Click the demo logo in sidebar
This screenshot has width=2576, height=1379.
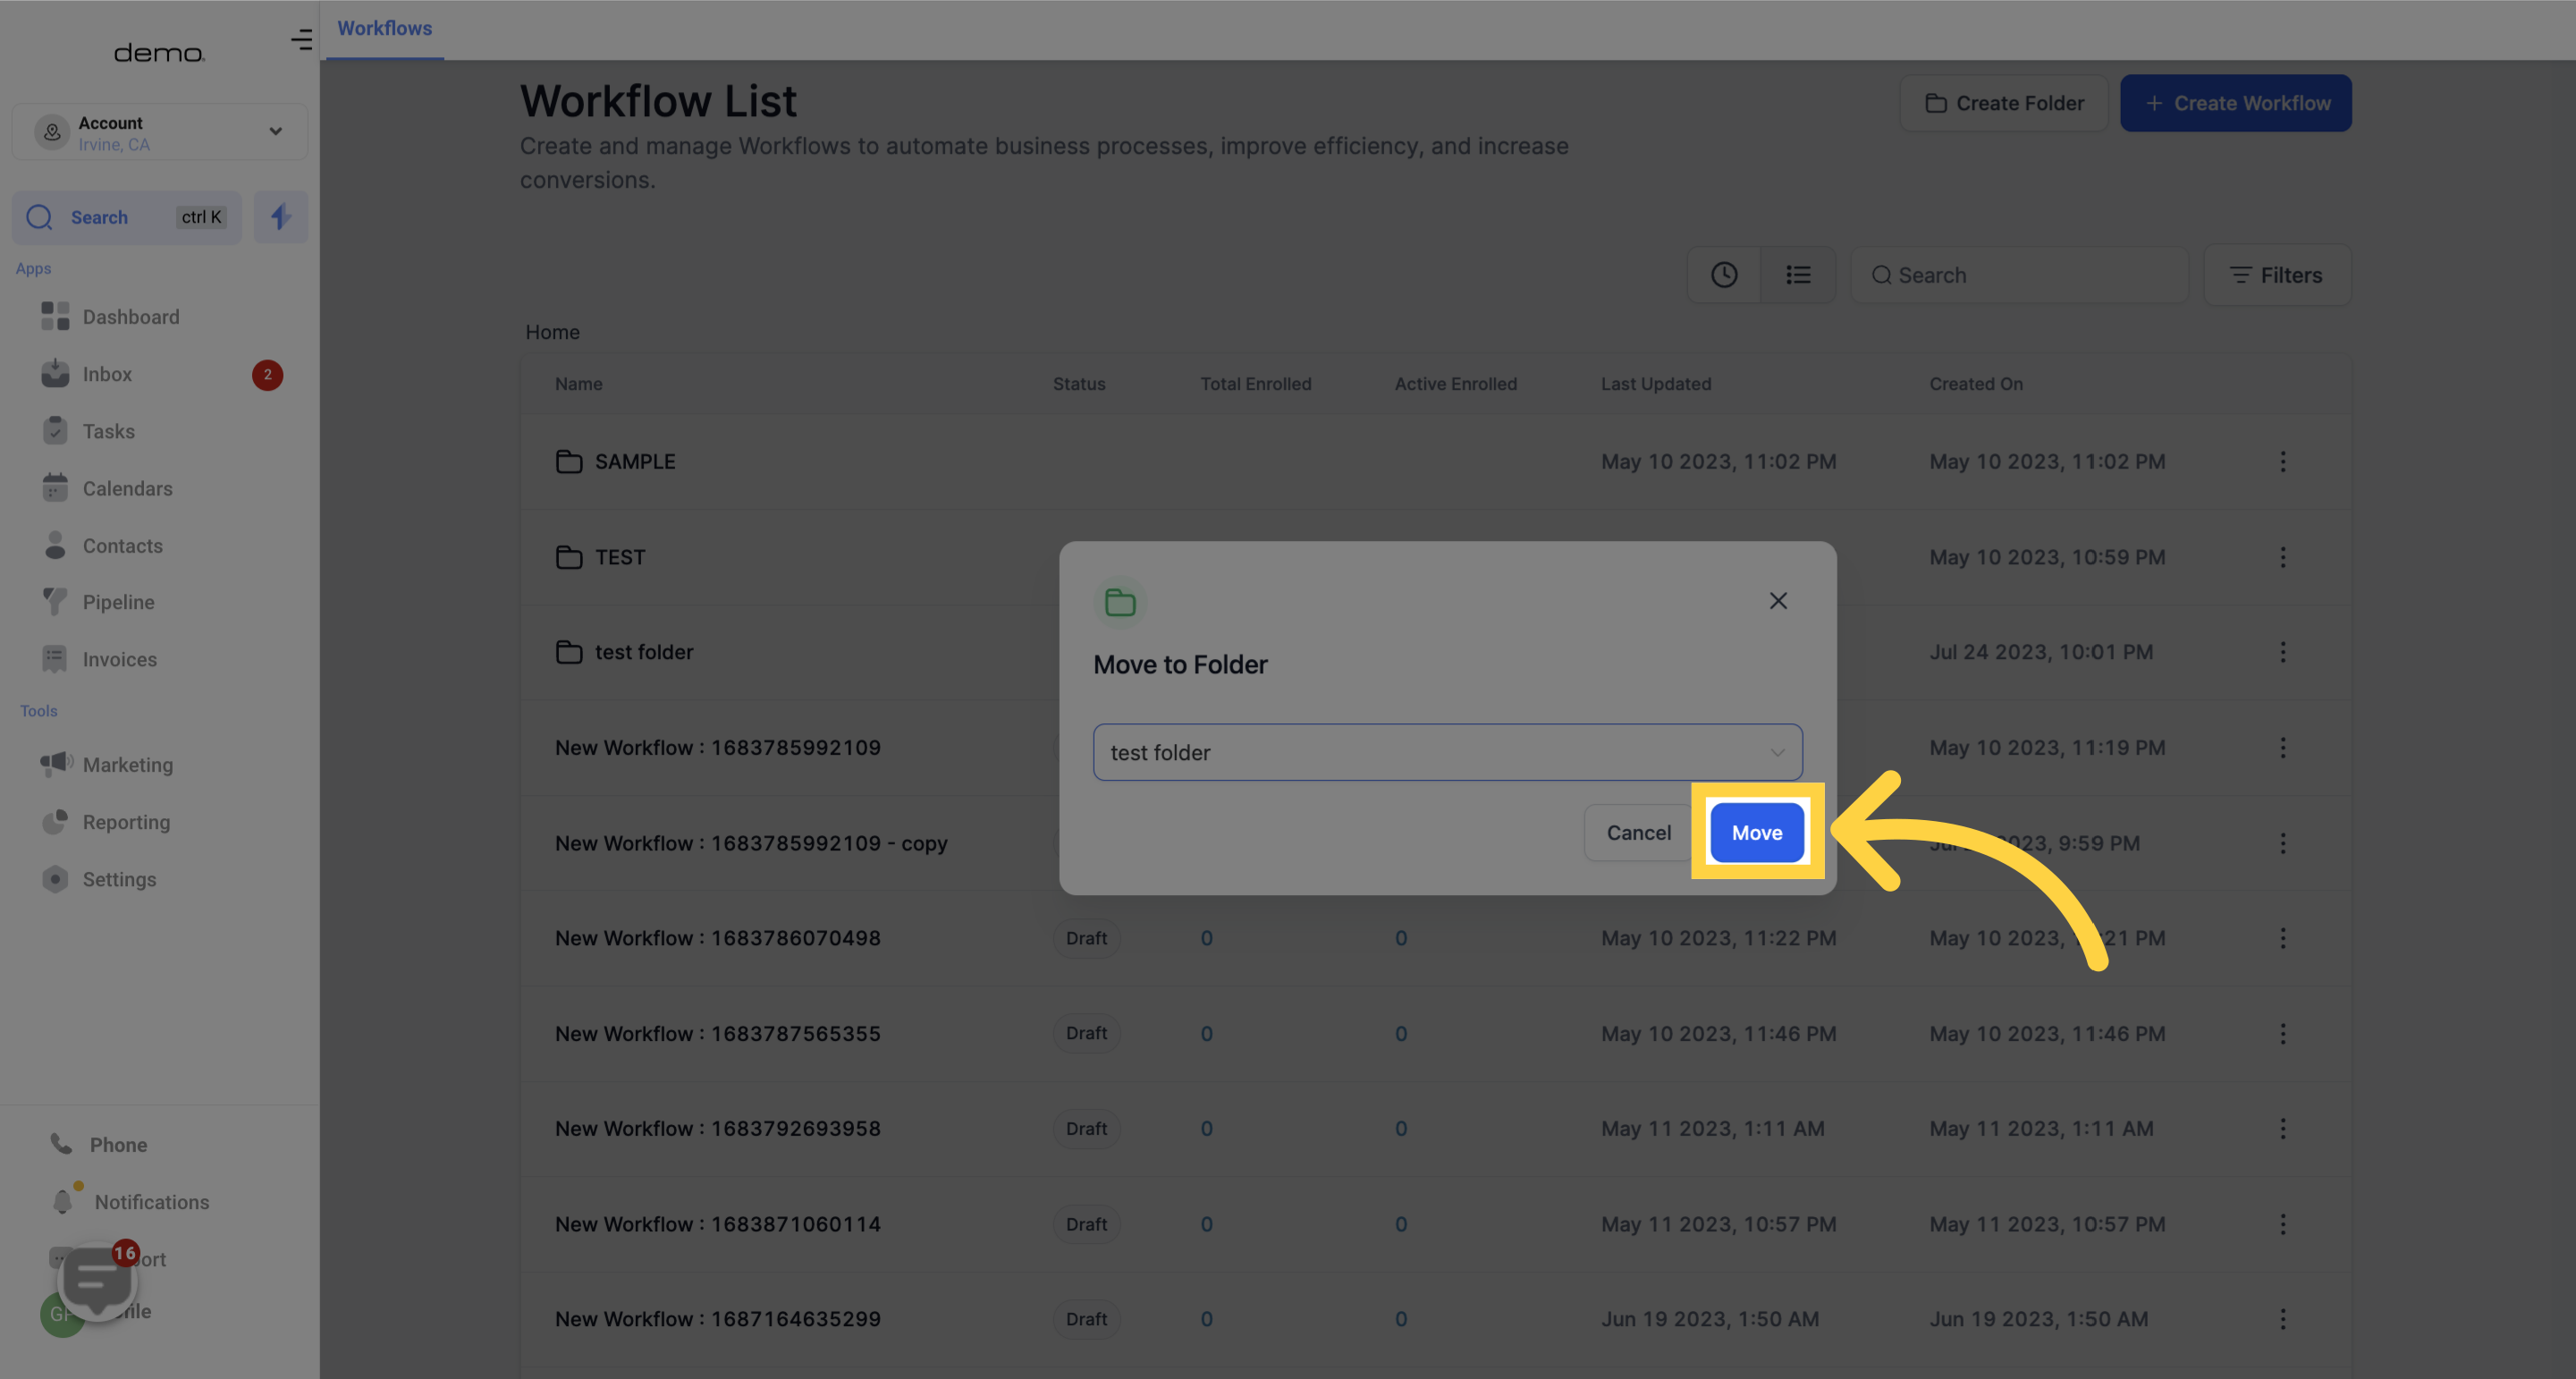coord(159,52)
